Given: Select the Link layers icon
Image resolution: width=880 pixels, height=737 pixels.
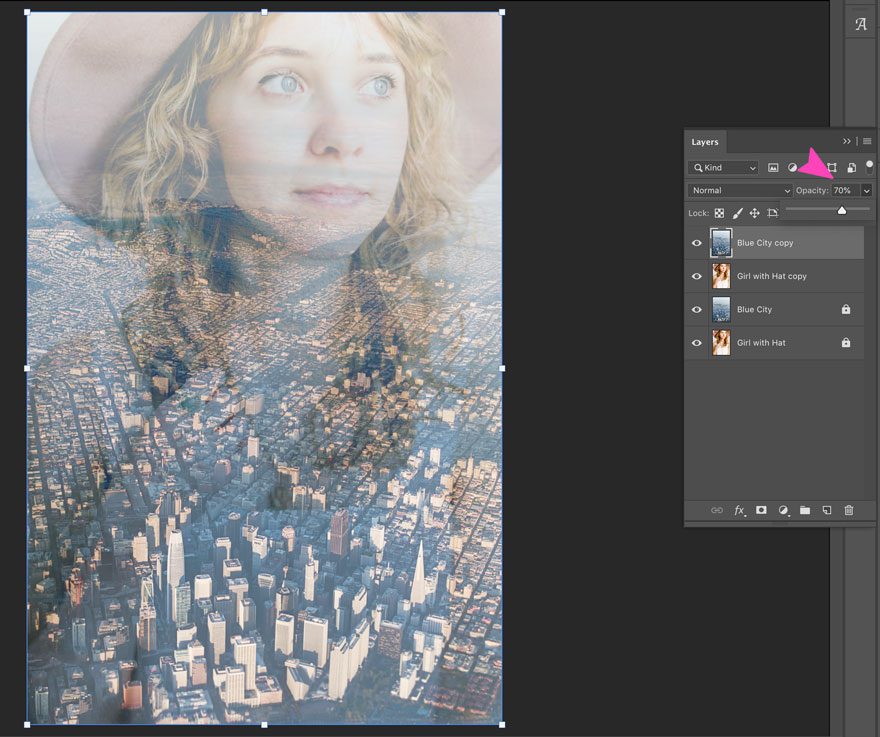Looking at the screenshot, I should pyautogui.click(x=717, y=511).
